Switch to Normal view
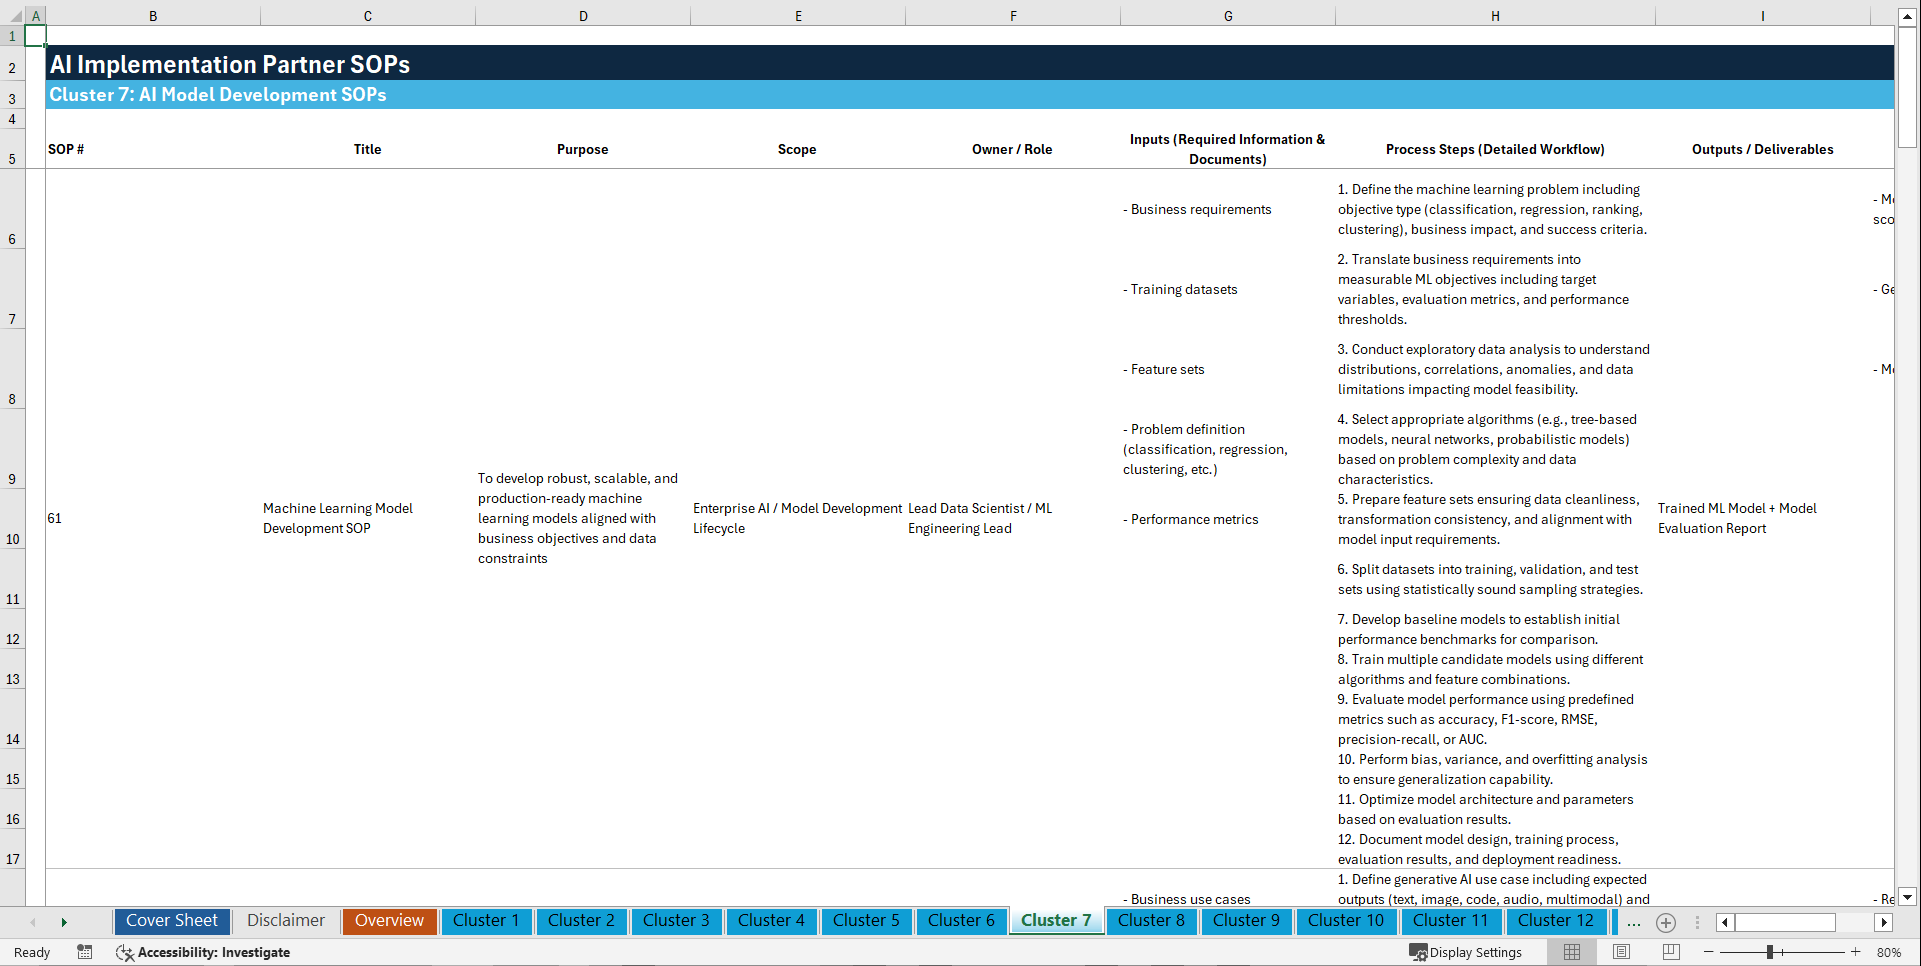1921x966 pixels. pyautogui.click(x=1572, y=952)
